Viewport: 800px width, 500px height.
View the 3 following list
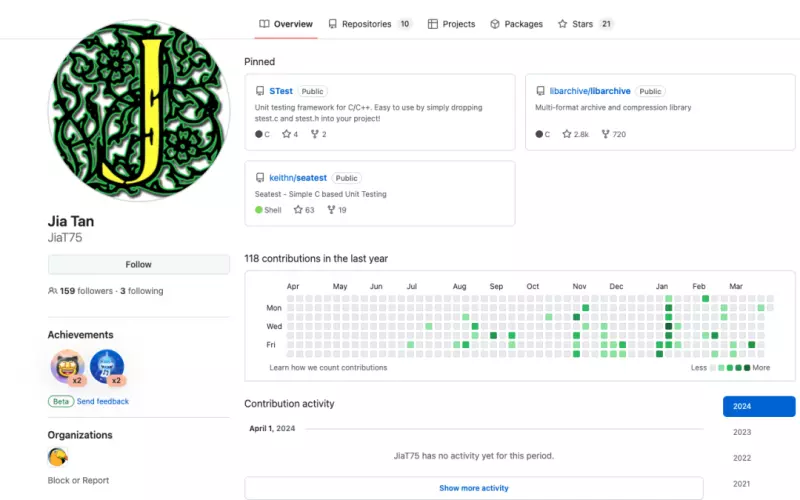tap(142, 291)
